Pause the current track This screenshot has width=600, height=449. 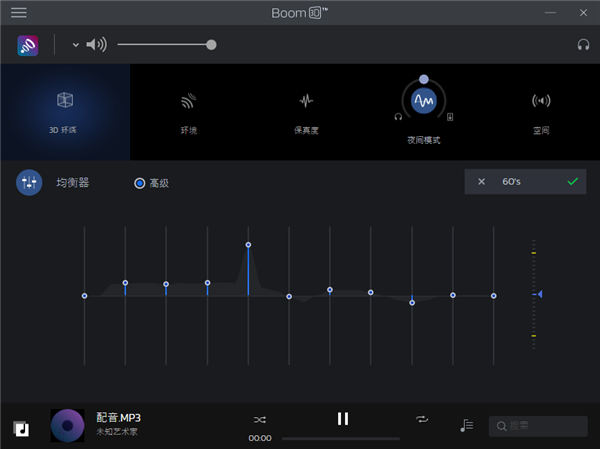tap(343, 419)
